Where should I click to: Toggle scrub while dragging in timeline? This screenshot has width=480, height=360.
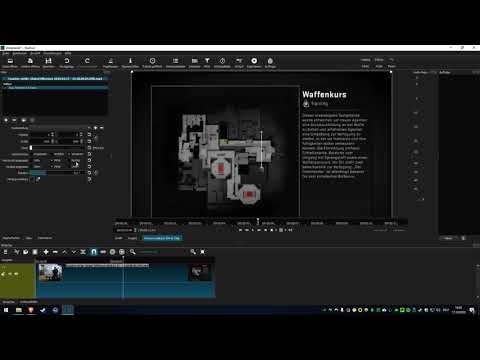[103, 252]
